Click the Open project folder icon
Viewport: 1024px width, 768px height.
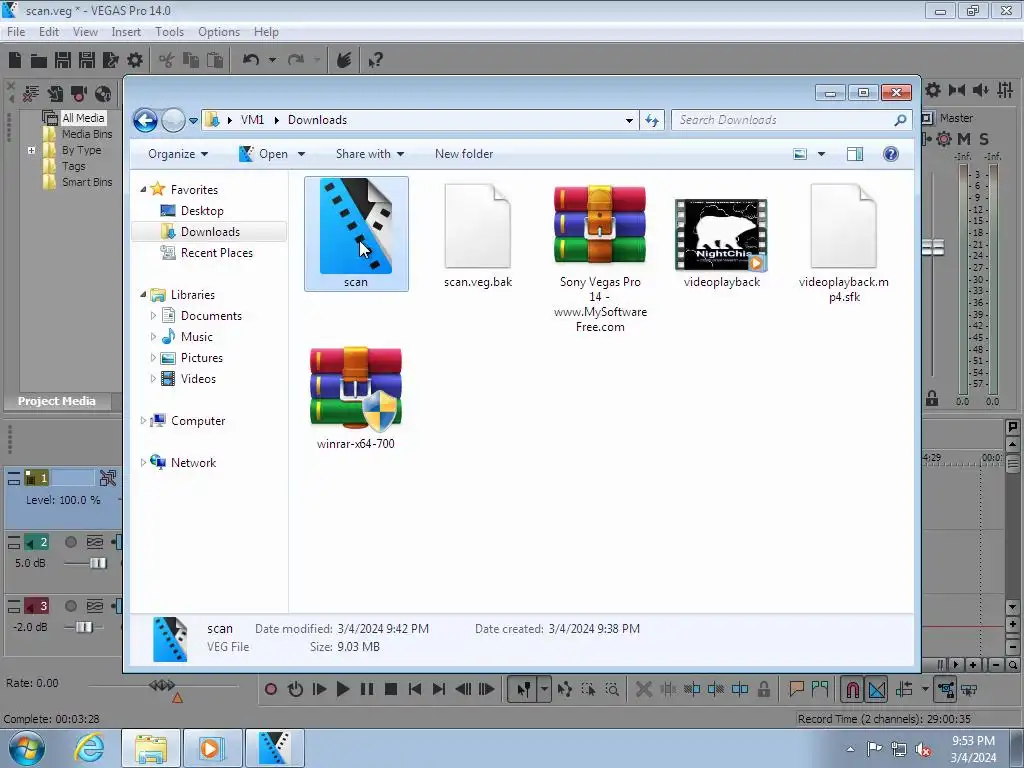(39, 61)
